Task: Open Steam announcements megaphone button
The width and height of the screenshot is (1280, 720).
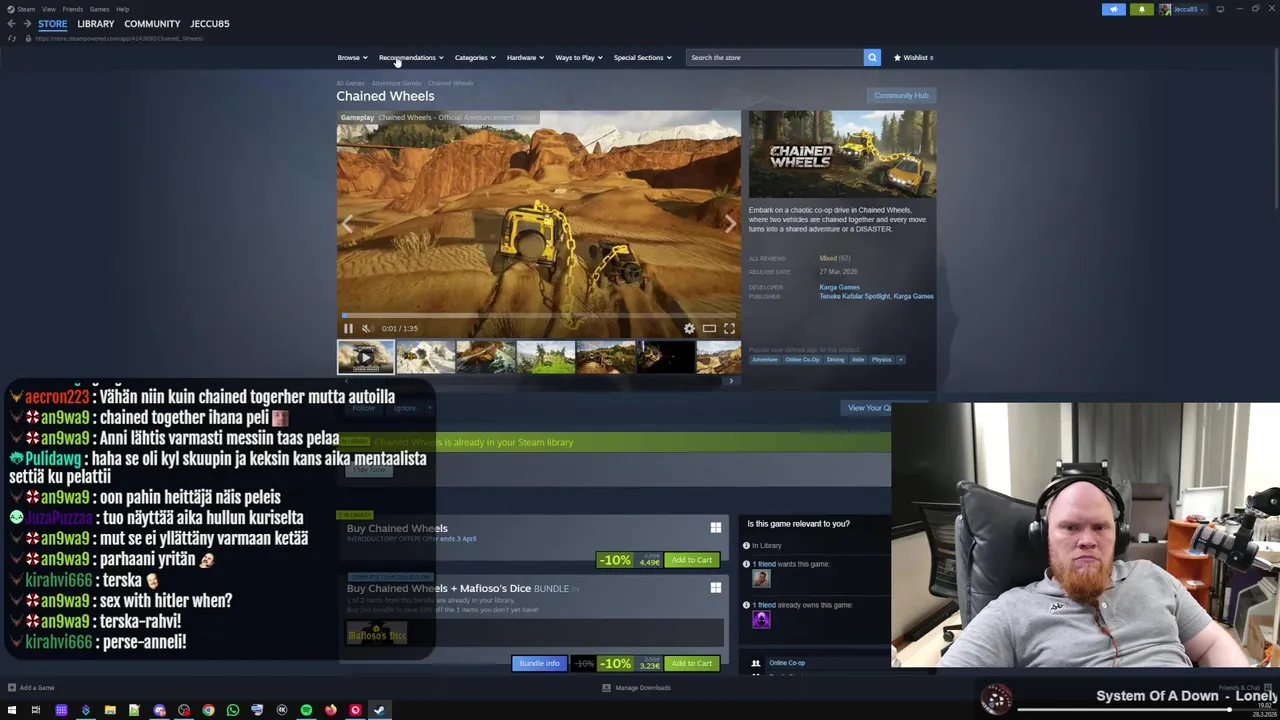Action: [x=1114, y=9]
